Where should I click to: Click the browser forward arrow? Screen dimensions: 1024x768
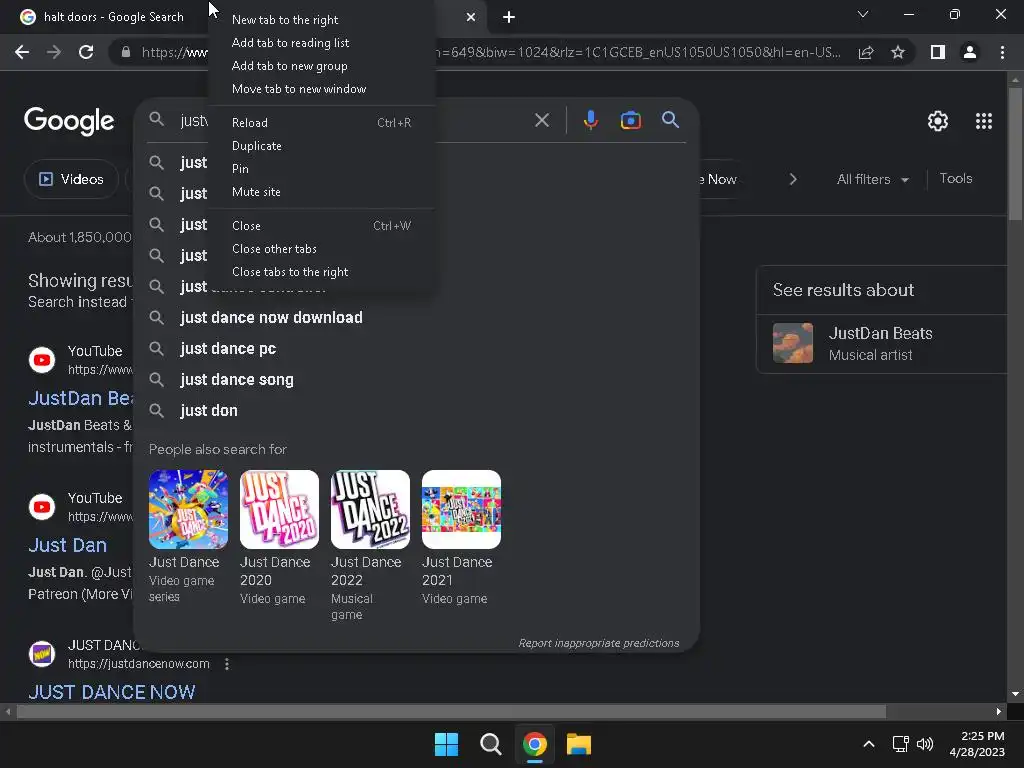click(x=54, y=52)
